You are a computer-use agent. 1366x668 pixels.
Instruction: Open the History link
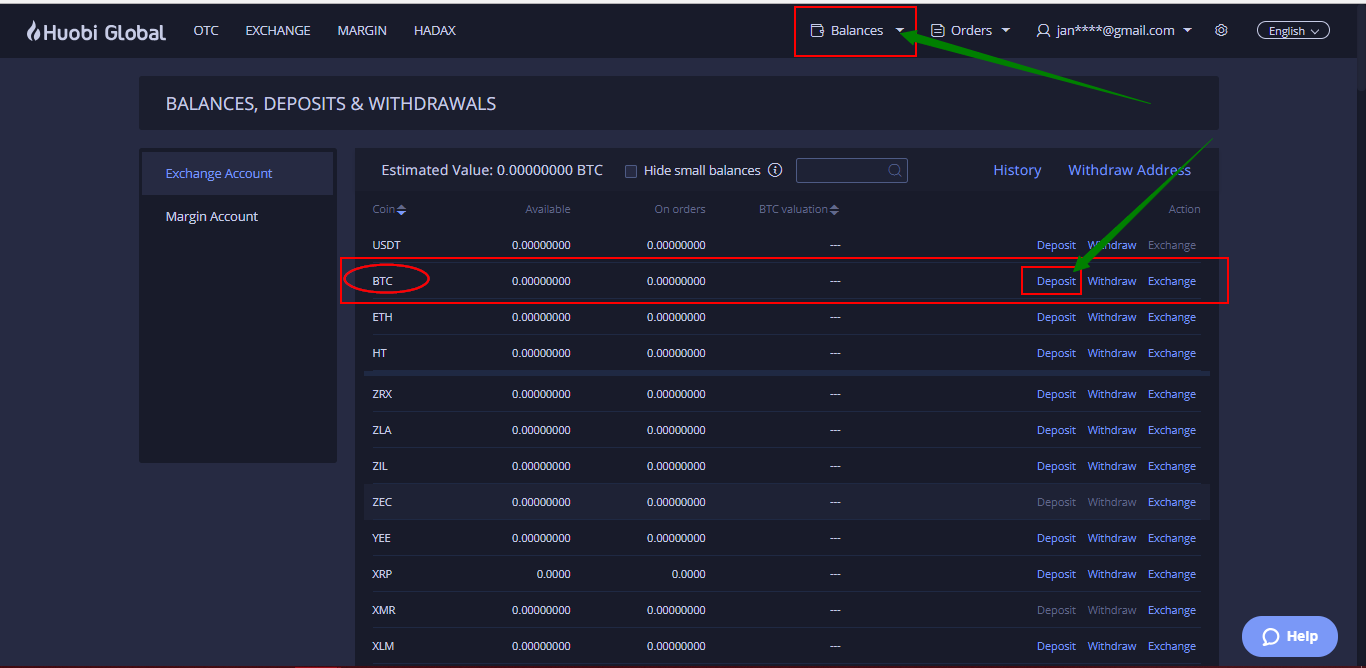1017,170
